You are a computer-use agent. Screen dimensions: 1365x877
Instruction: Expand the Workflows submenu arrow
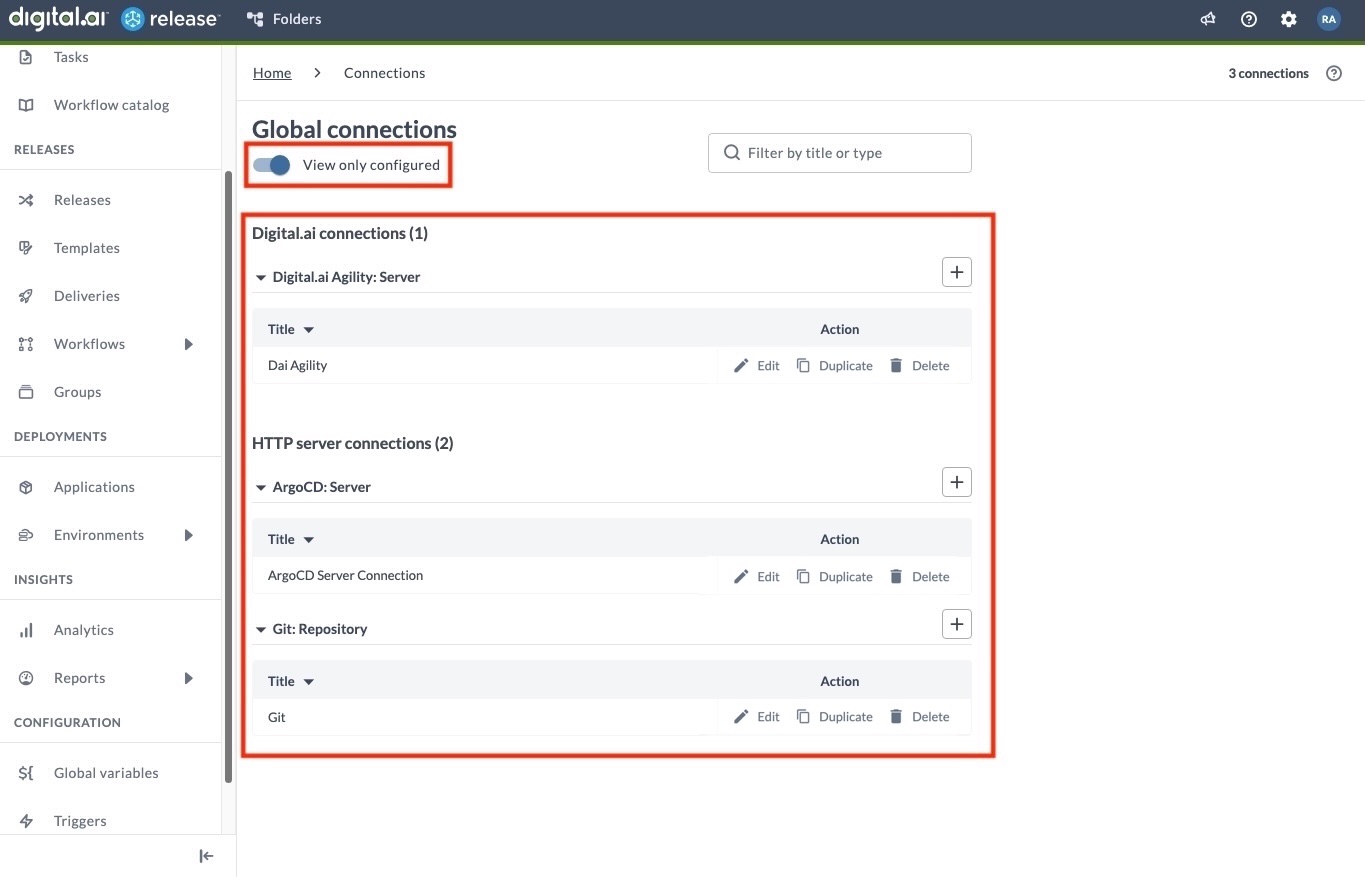[189, 344]
